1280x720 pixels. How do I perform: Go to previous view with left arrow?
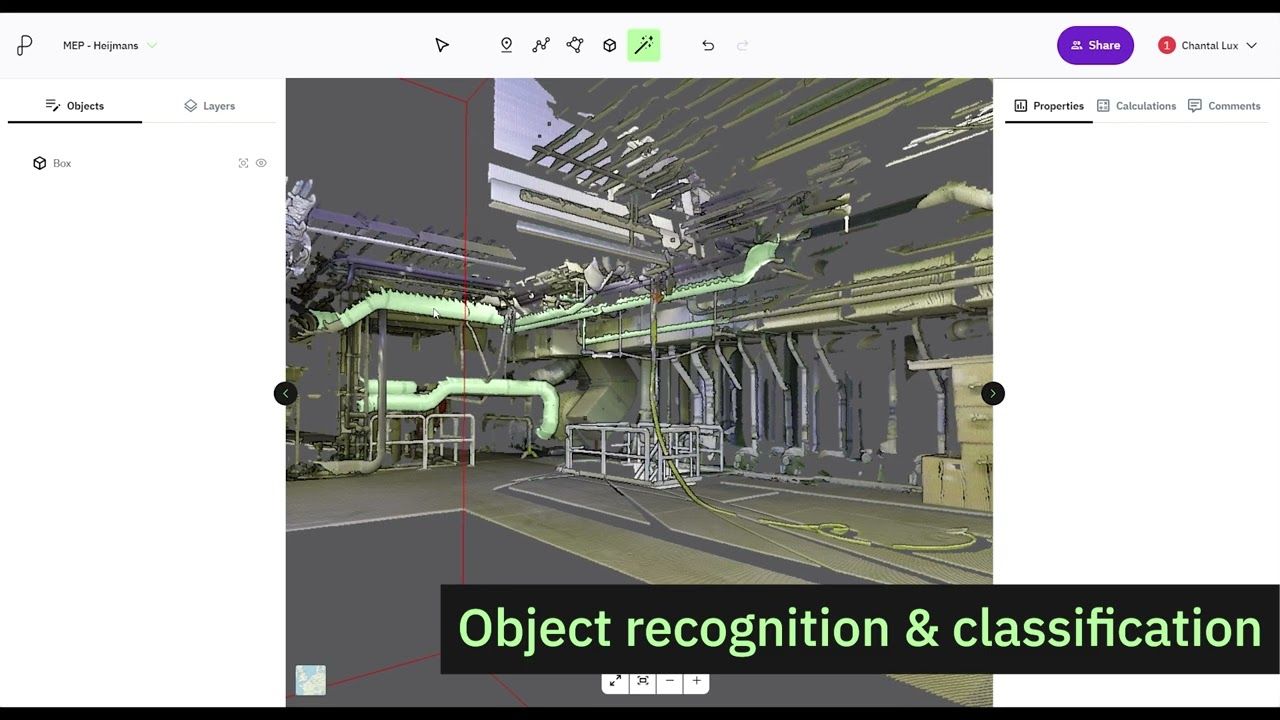[x=285, y=393]
